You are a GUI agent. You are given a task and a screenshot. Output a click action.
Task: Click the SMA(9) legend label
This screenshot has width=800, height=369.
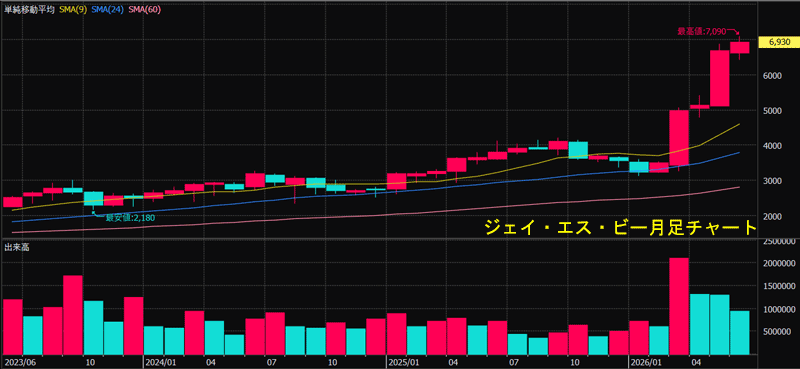72,9
